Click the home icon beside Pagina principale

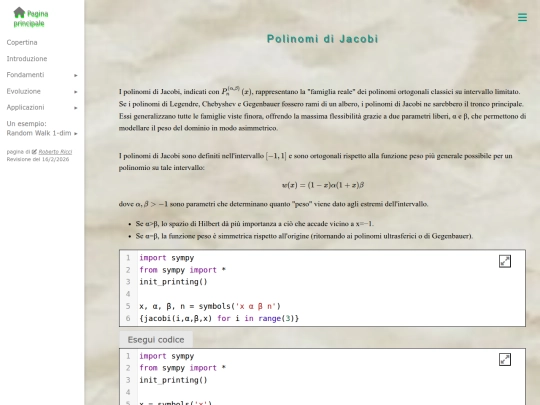point(19,13)
